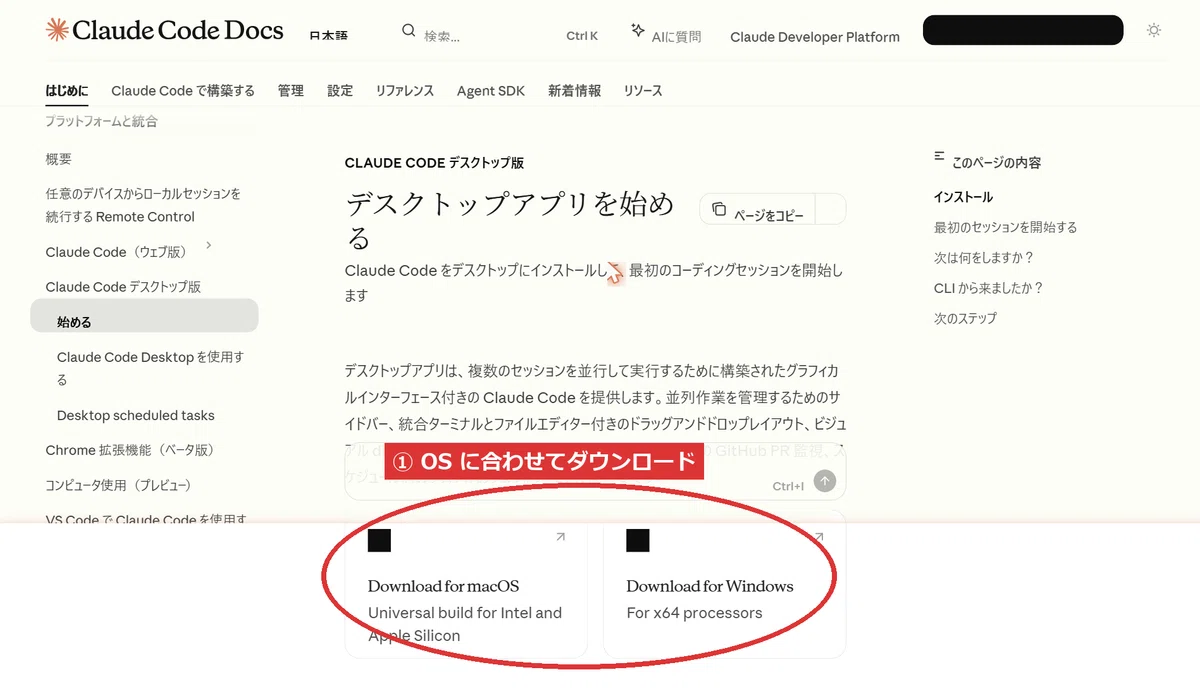Click the プラットフォームと統合 sidebar heading
The width and height of the screenshot is (1200, 696).
pyautogui.click(x=101, y=122)
